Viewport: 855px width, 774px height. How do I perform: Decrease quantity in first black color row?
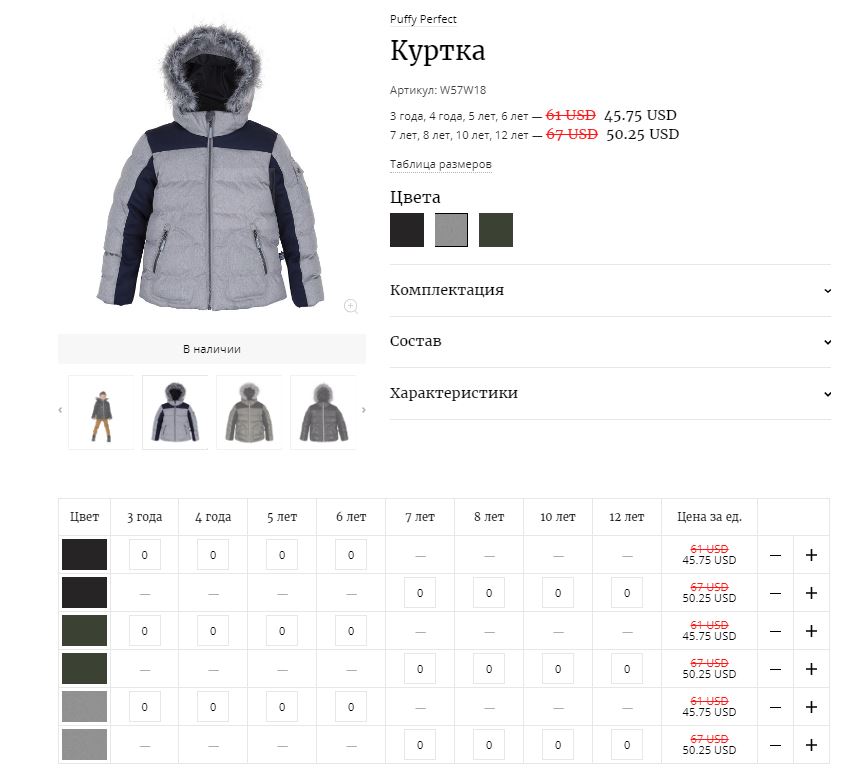click(775, 555)
